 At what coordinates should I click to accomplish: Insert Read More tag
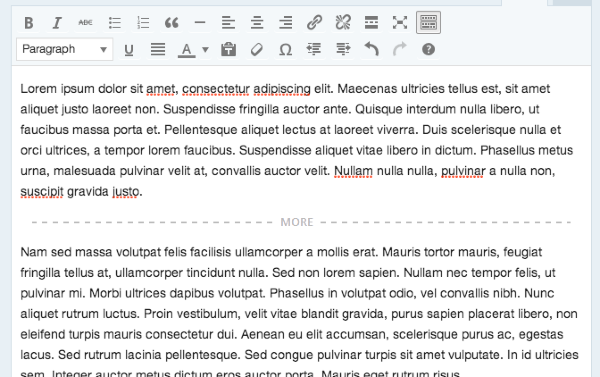[x=371, y=23]
